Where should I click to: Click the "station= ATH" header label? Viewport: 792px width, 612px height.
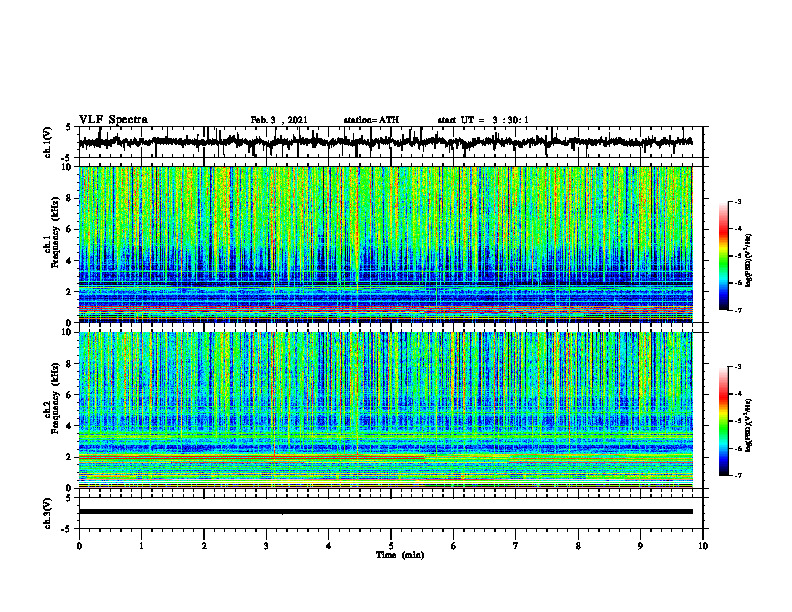[x=371, y=120]
